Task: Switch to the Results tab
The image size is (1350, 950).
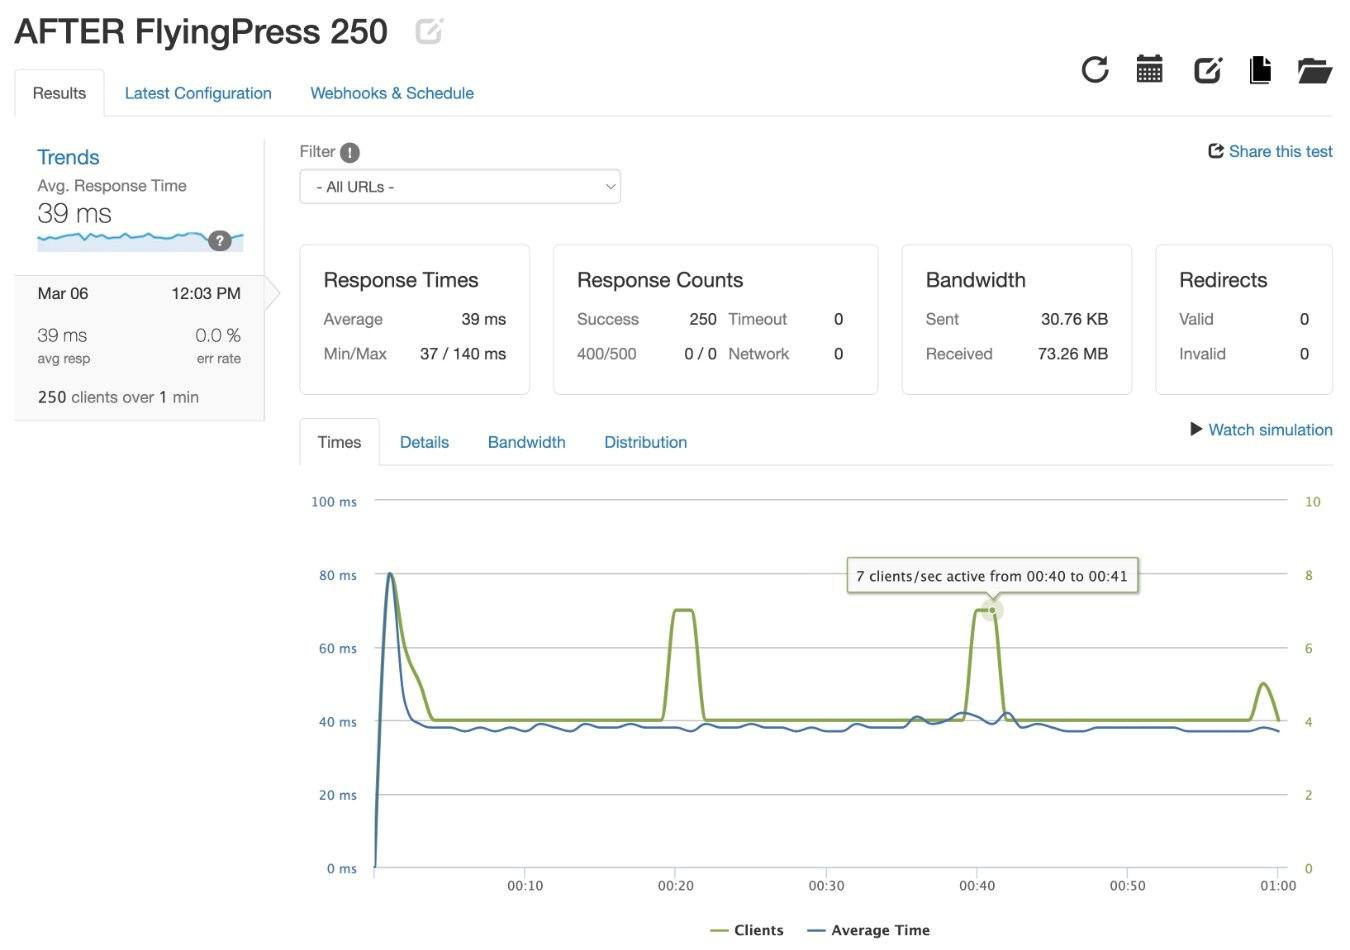Action: [x=59, y=93]
